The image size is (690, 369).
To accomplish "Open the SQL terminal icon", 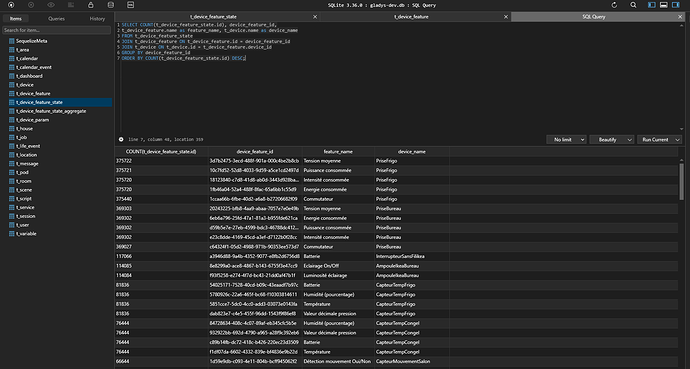I will (130, 5).
